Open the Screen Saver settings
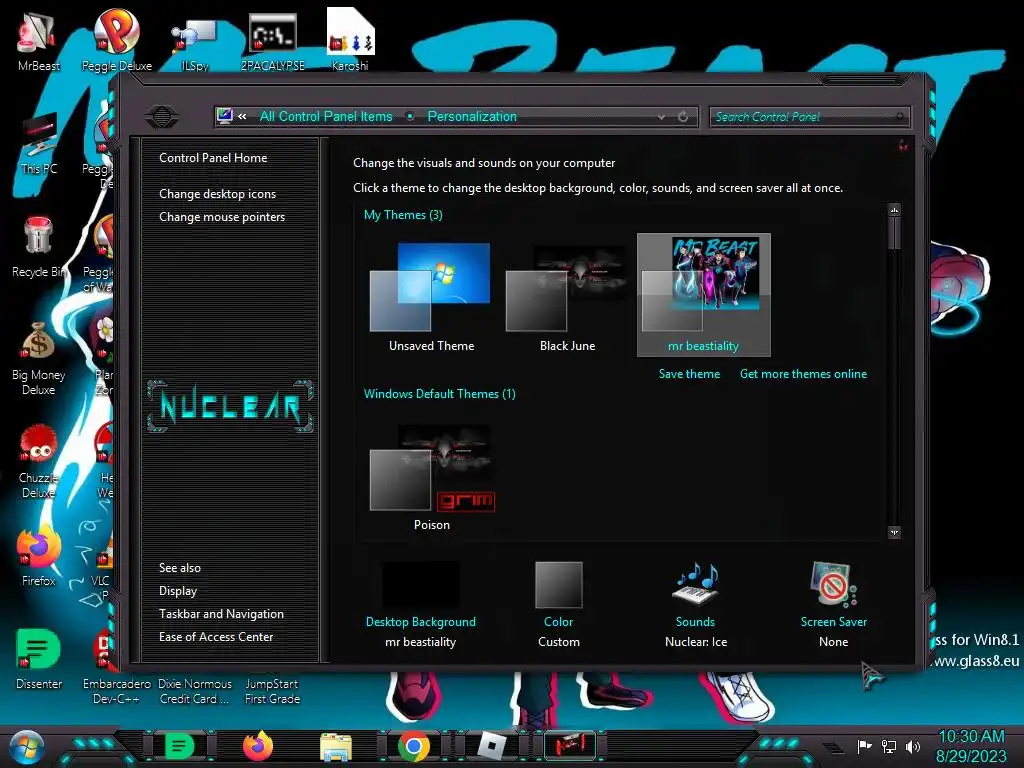The height and width of the screenshot is (768, 1024). [833, 603]
